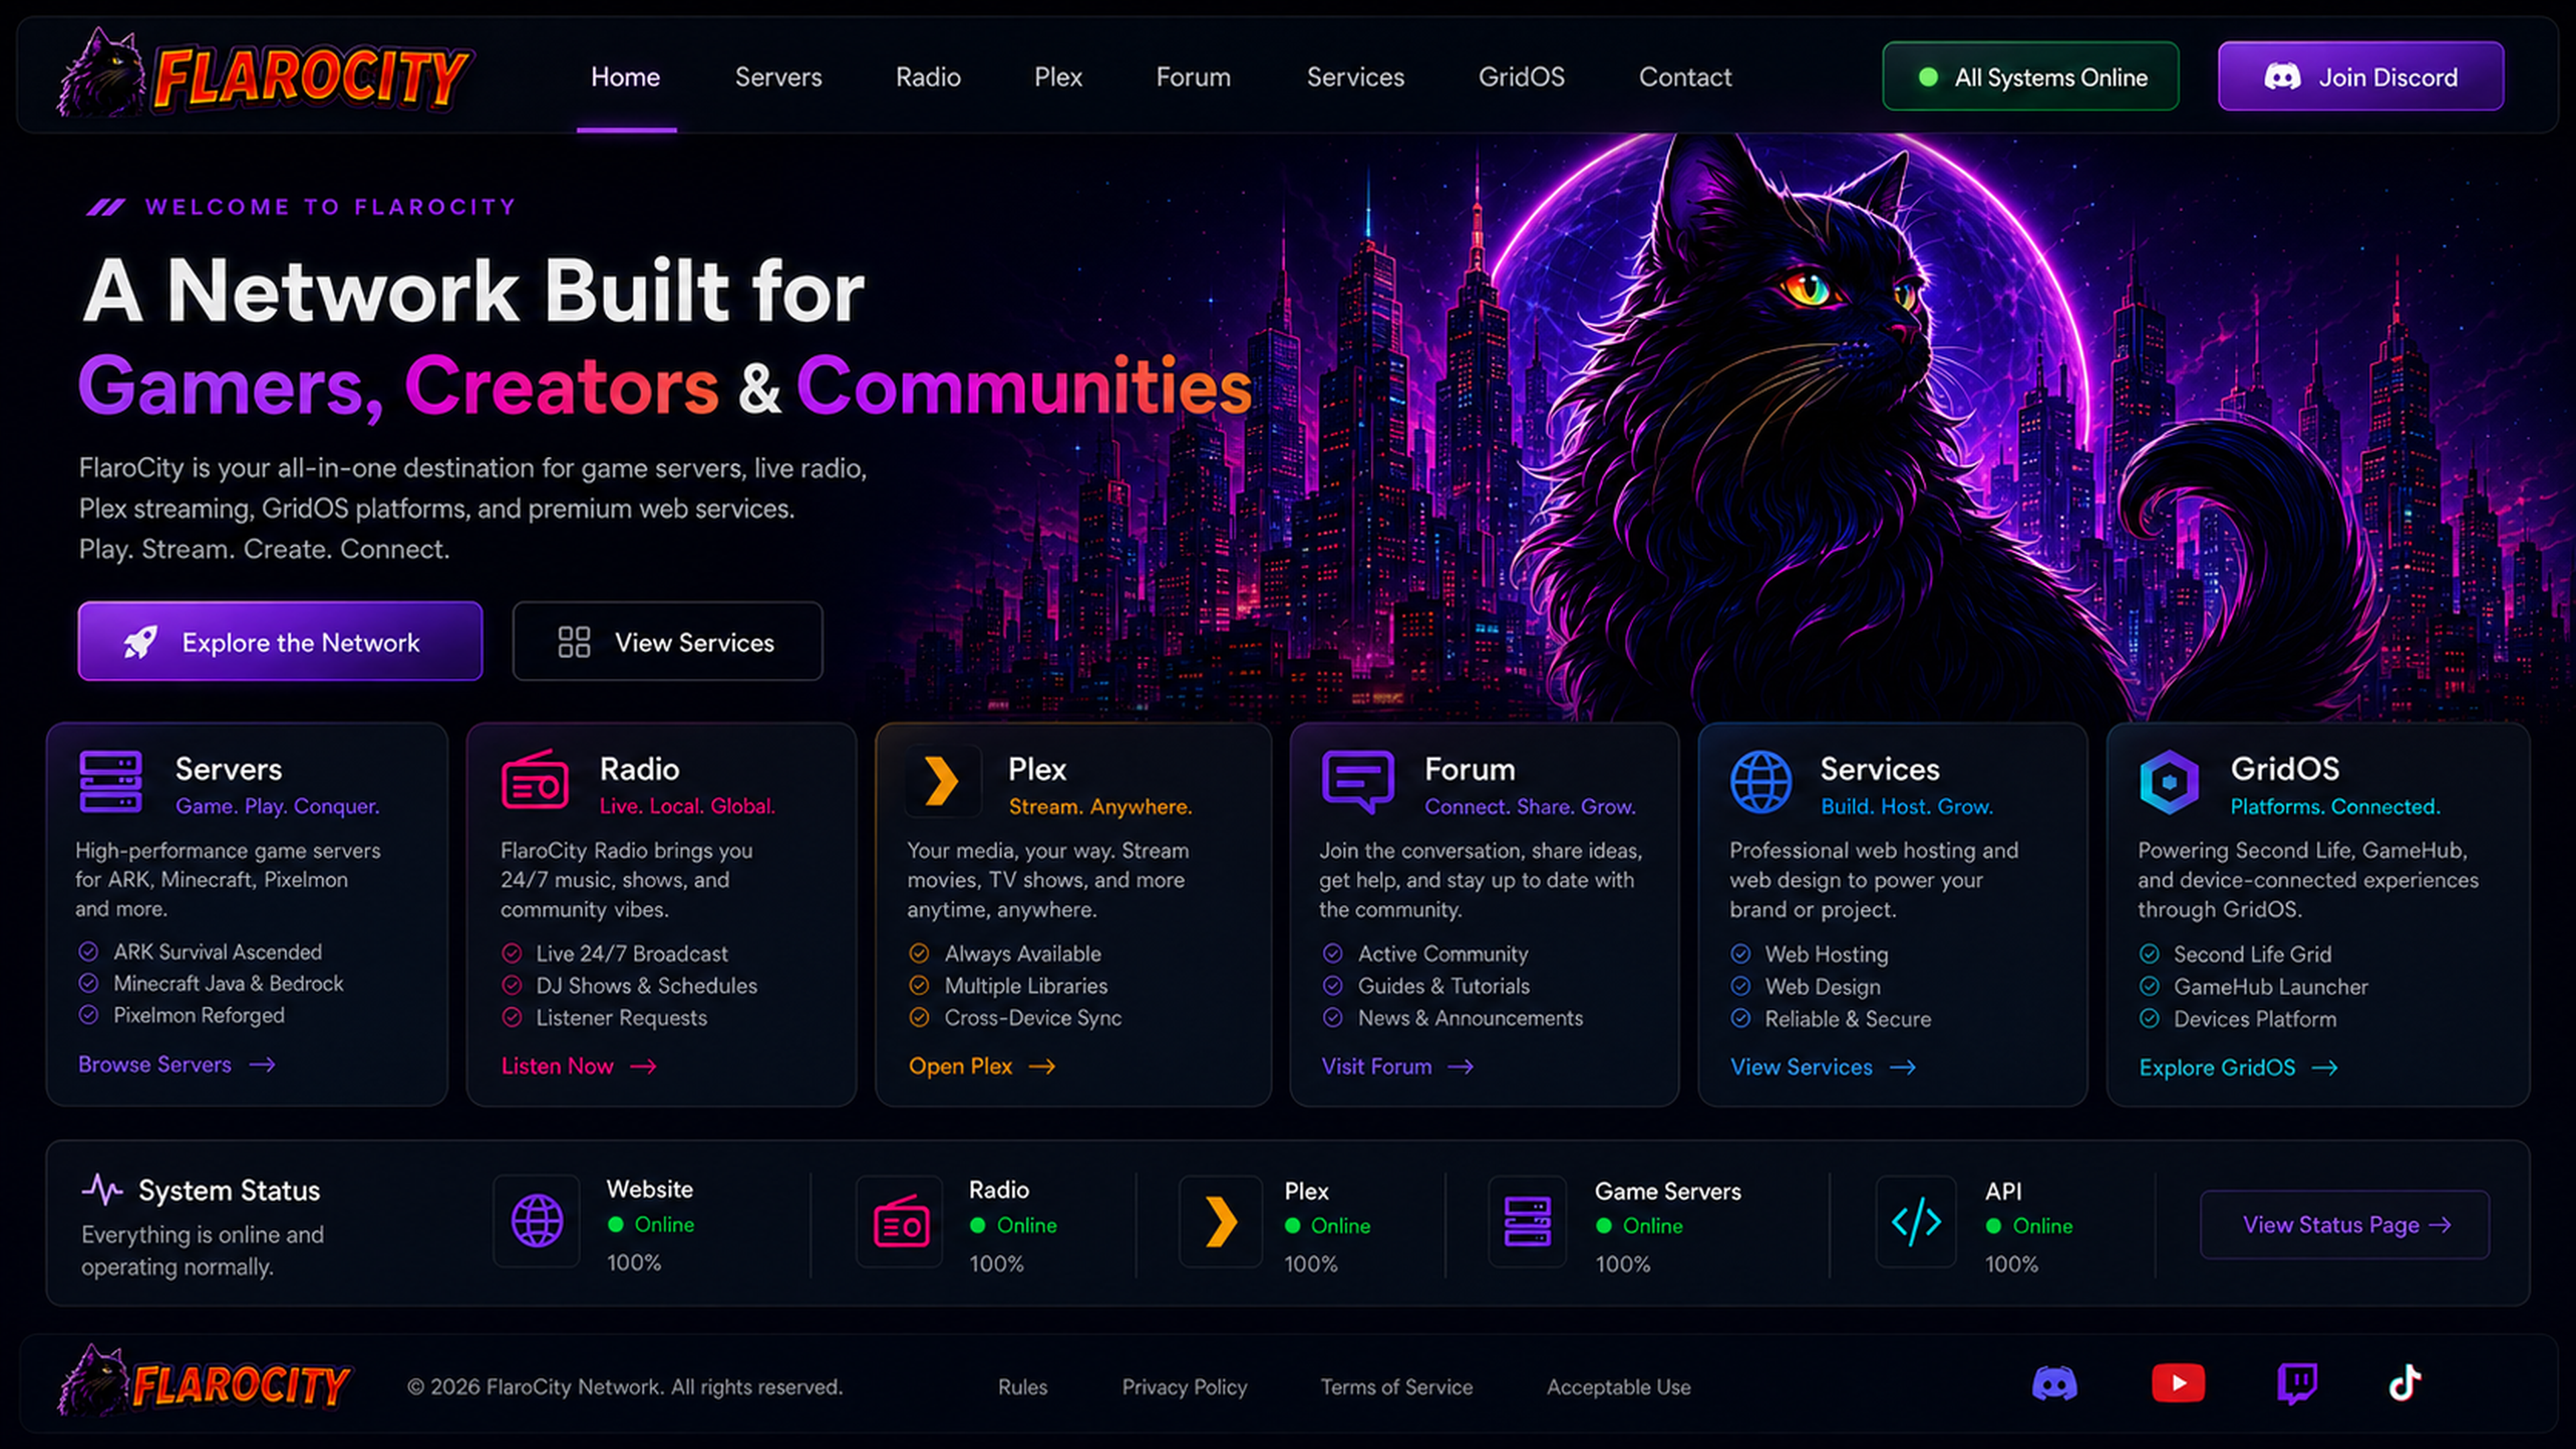Click the Discord icon in Join Discord button

click(x=2282, y=77)
